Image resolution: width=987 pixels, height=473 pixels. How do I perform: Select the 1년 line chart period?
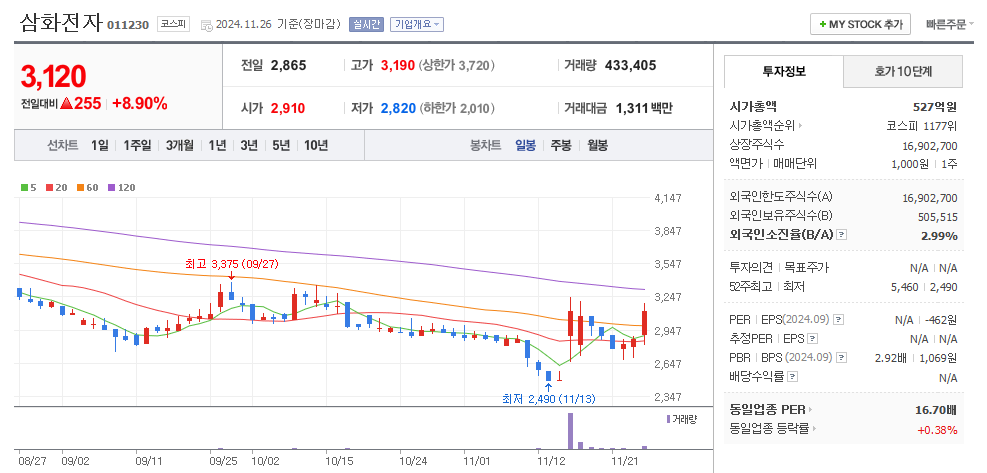[x=217, y=145]
